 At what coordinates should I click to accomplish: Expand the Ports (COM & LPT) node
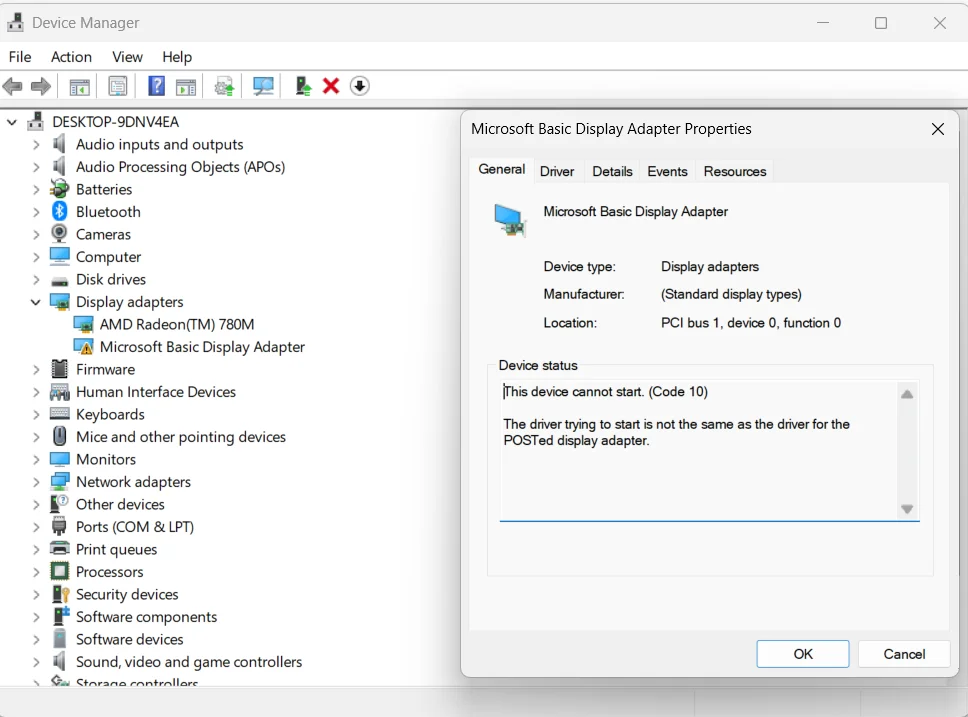pyautogui.click(x=36, y=527)
